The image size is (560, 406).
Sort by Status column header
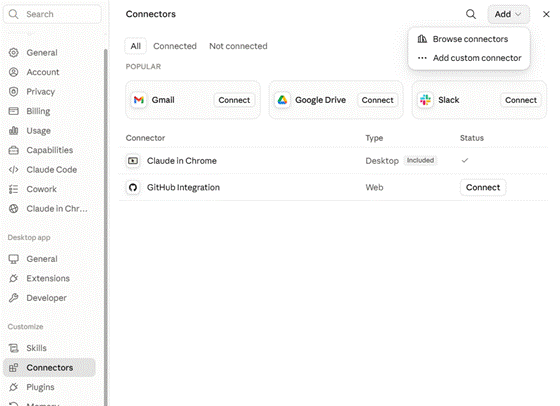(472, 138)
